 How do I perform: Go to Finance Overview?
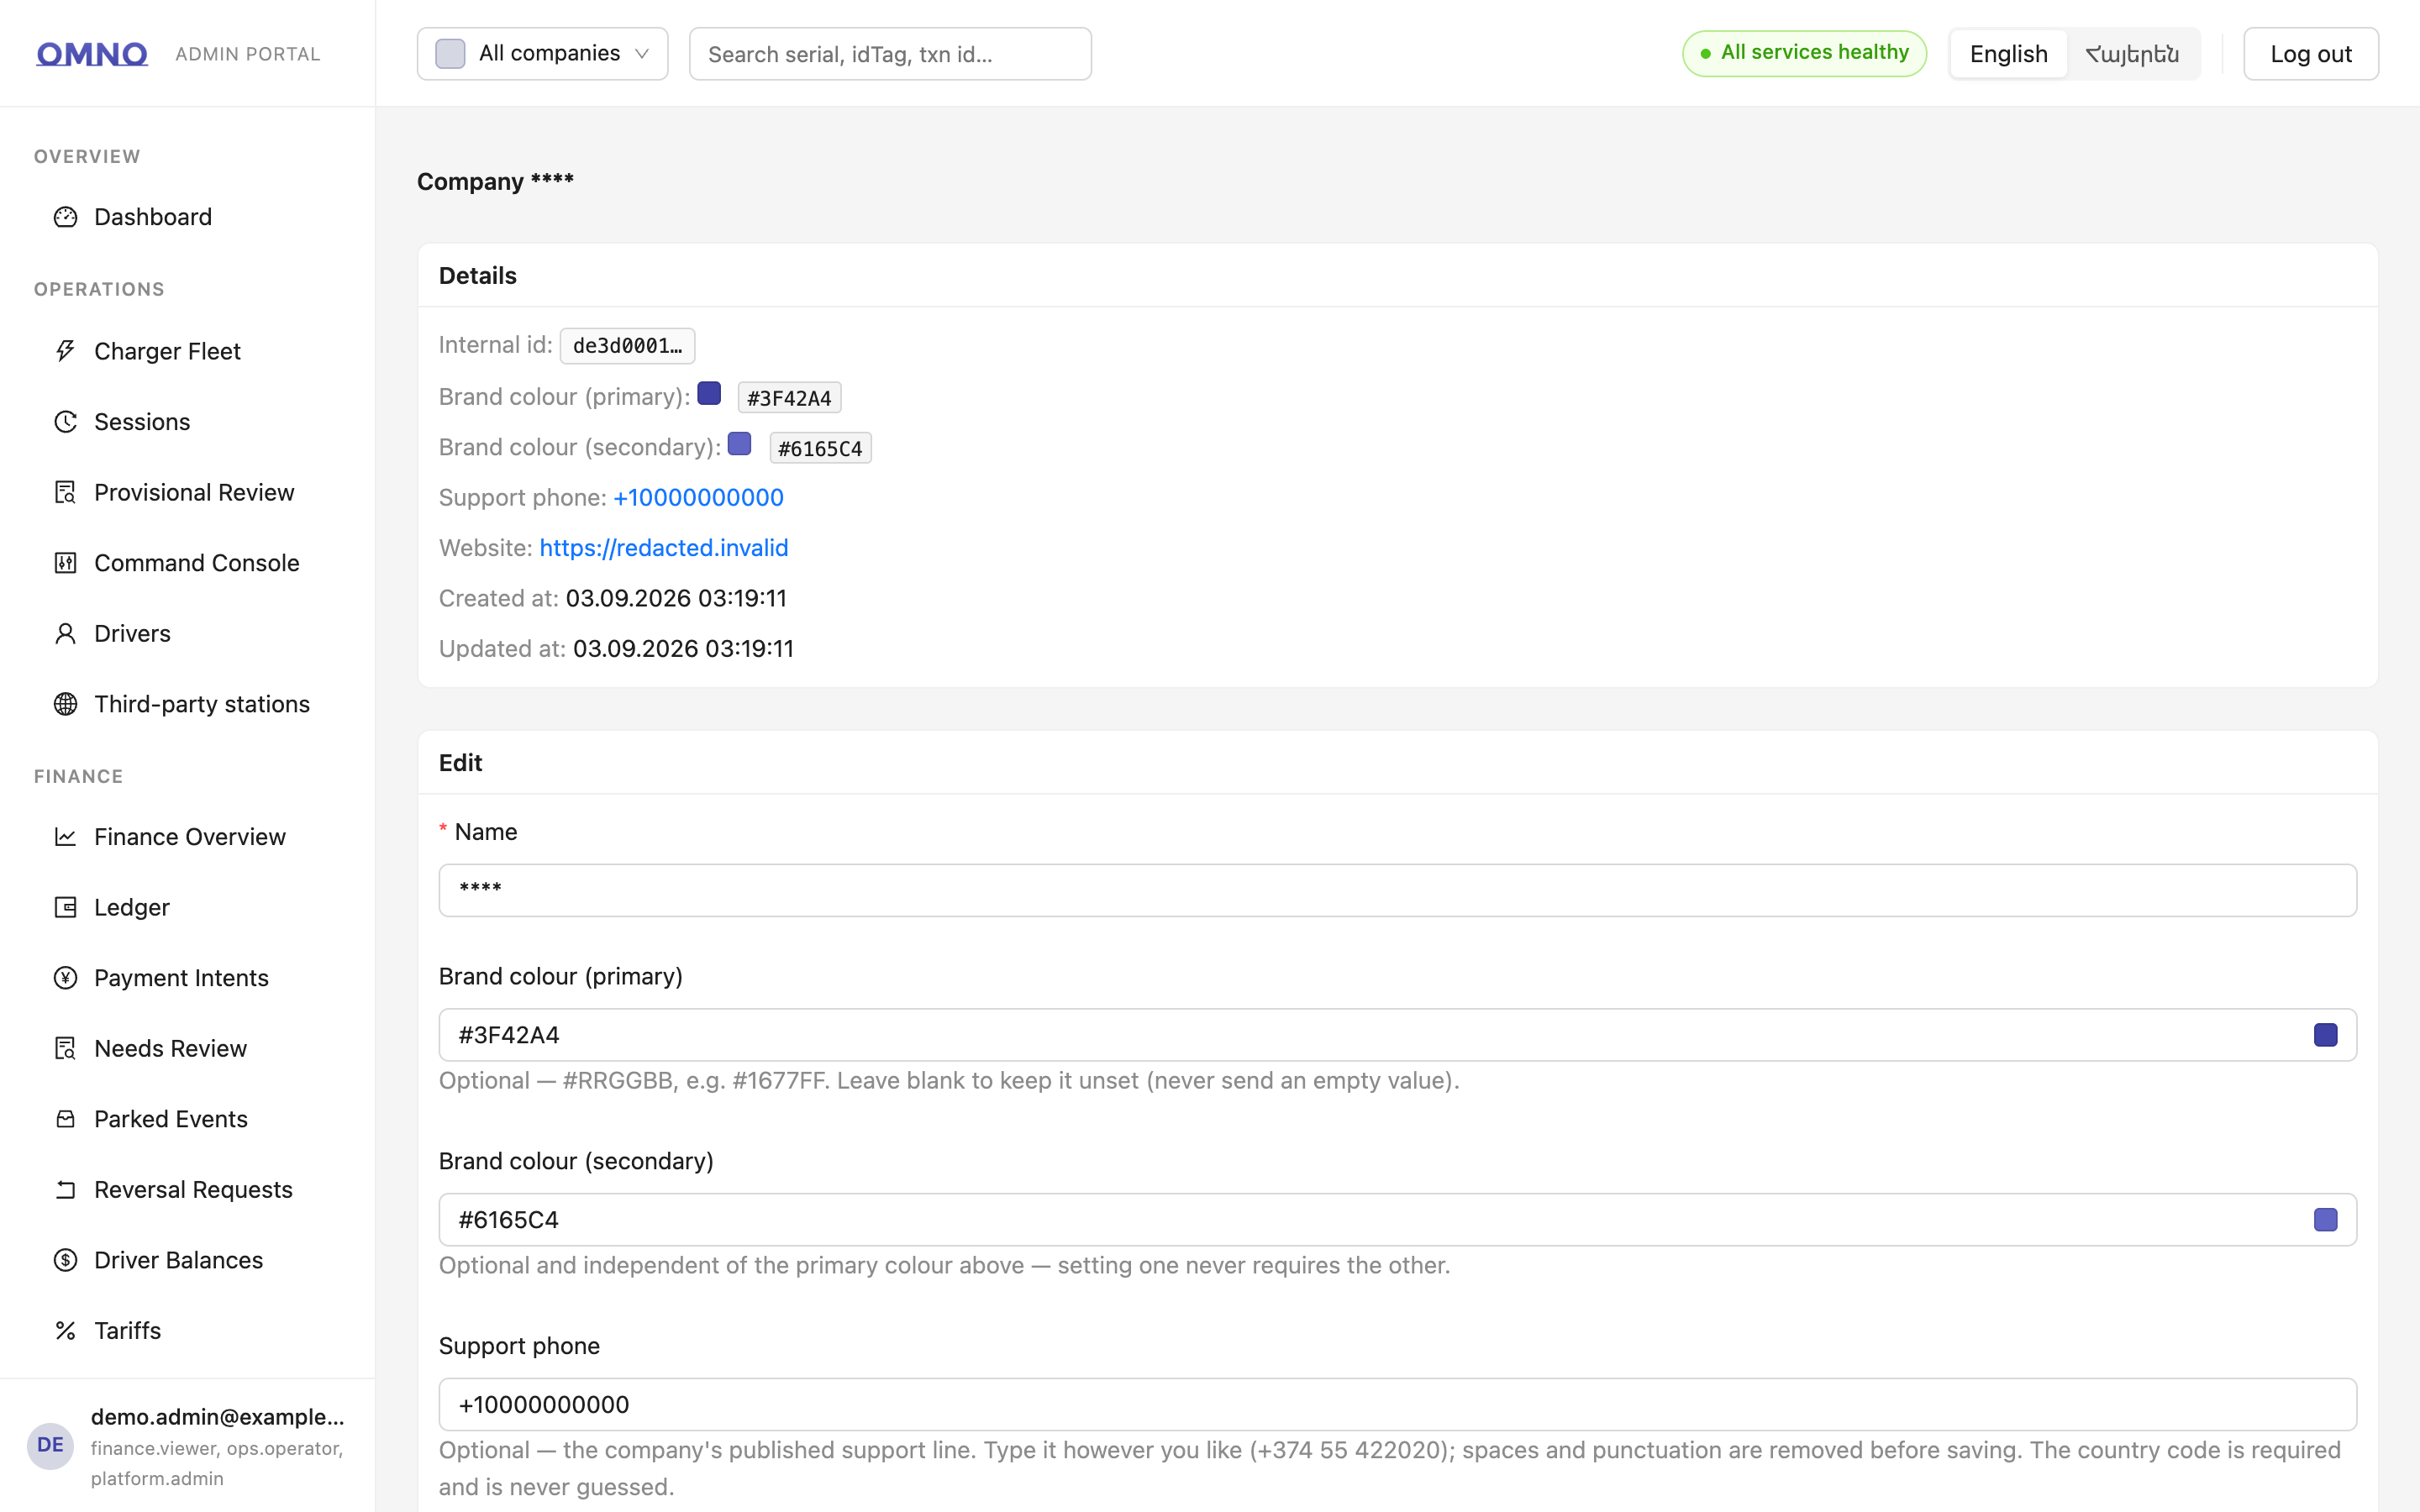[x=187, y=837]
